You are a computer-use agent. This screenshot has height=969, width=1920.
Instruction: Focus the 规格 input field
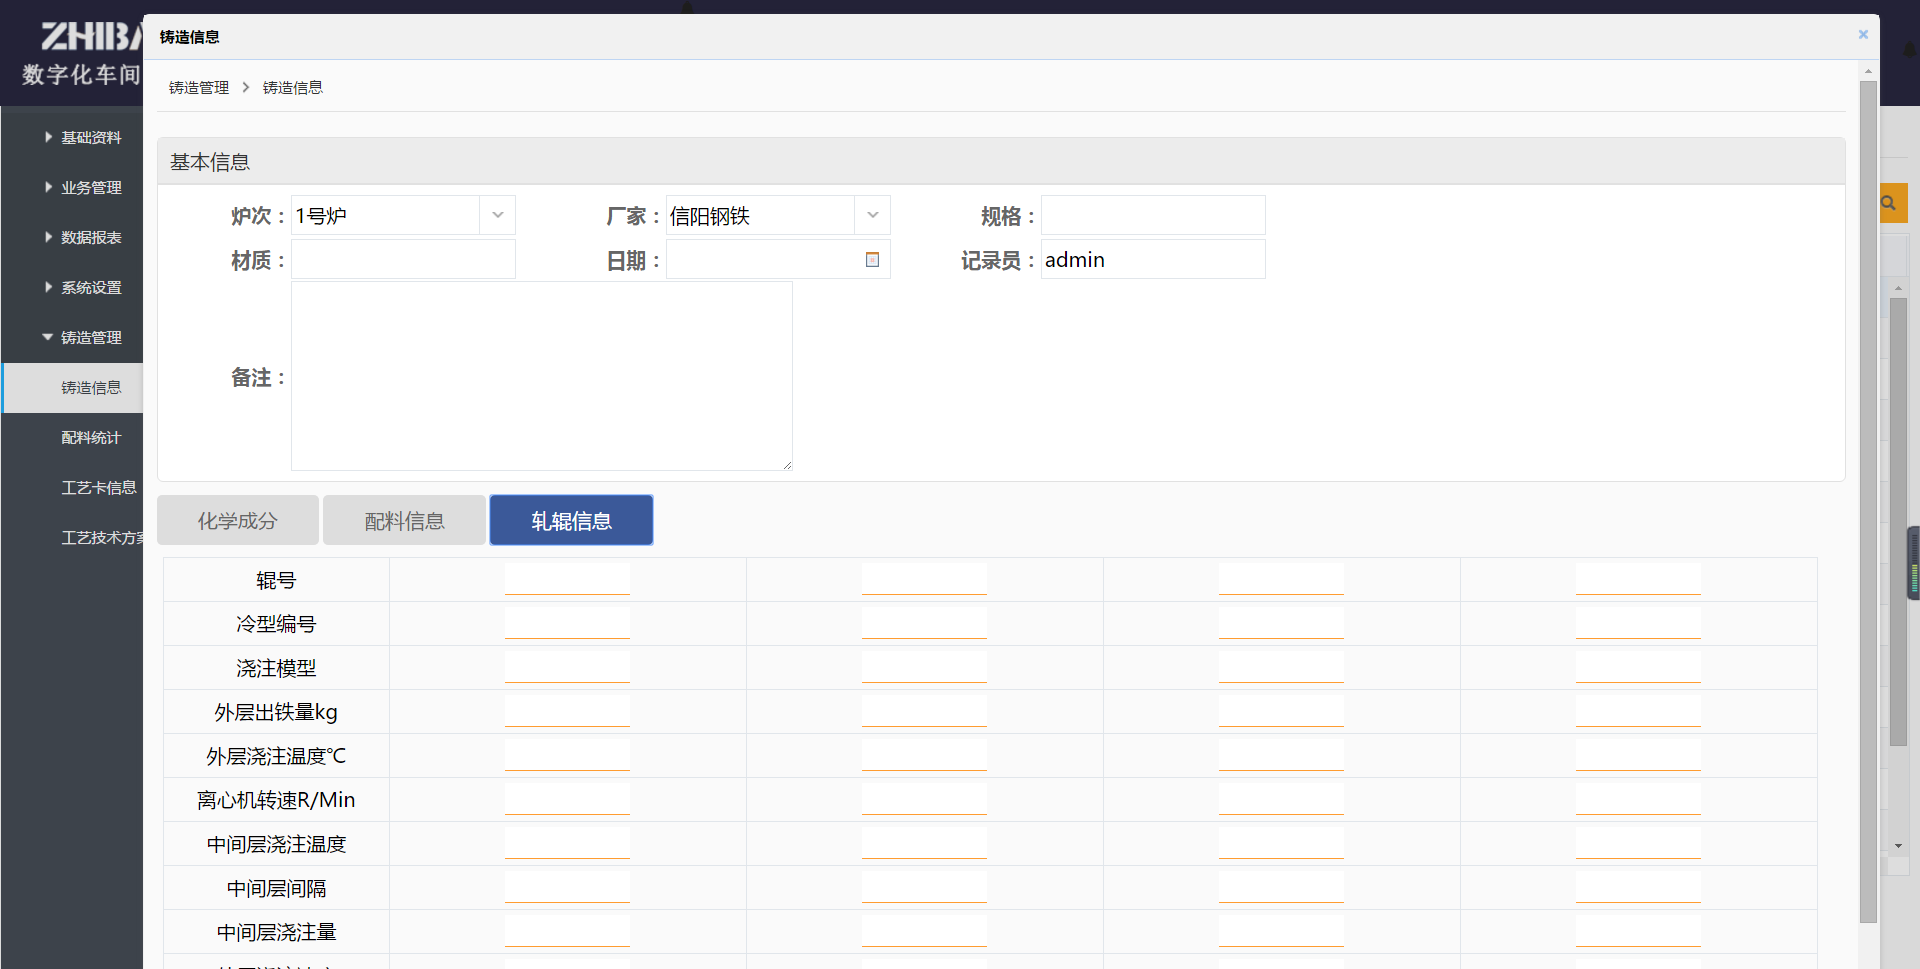coord(1153,215)
